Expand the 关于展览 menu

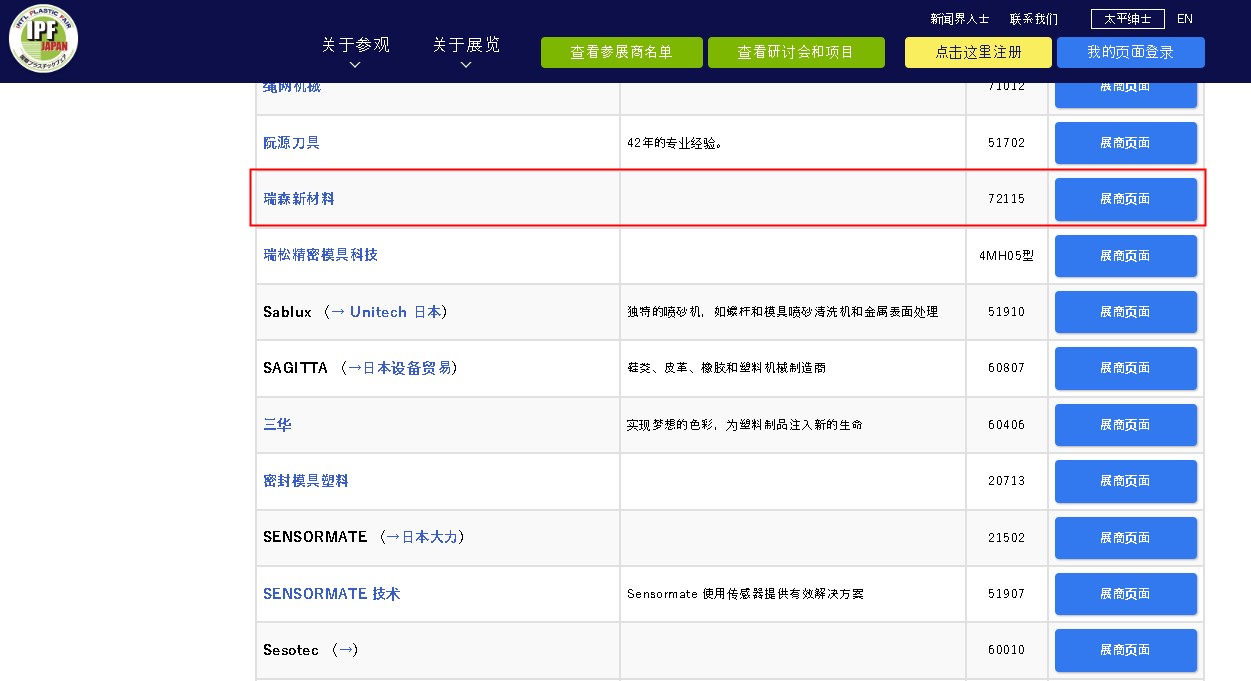pyautogui.click(x=466, y=52)
